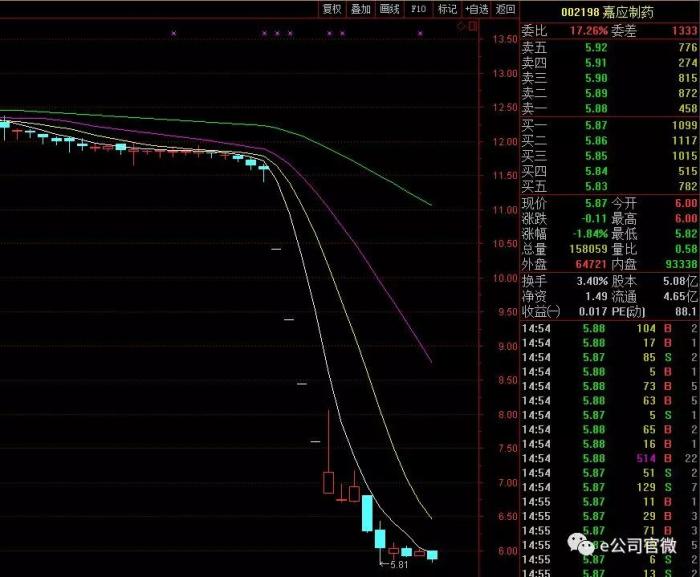
Task: Click the rightmost purple event marker
Action: (420, 33)
